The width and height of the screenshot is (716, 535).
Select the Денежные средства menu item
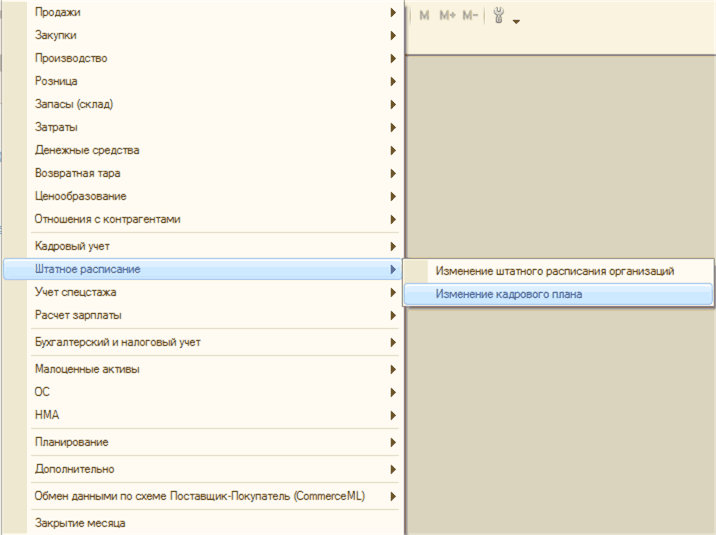tap(87, 150)
